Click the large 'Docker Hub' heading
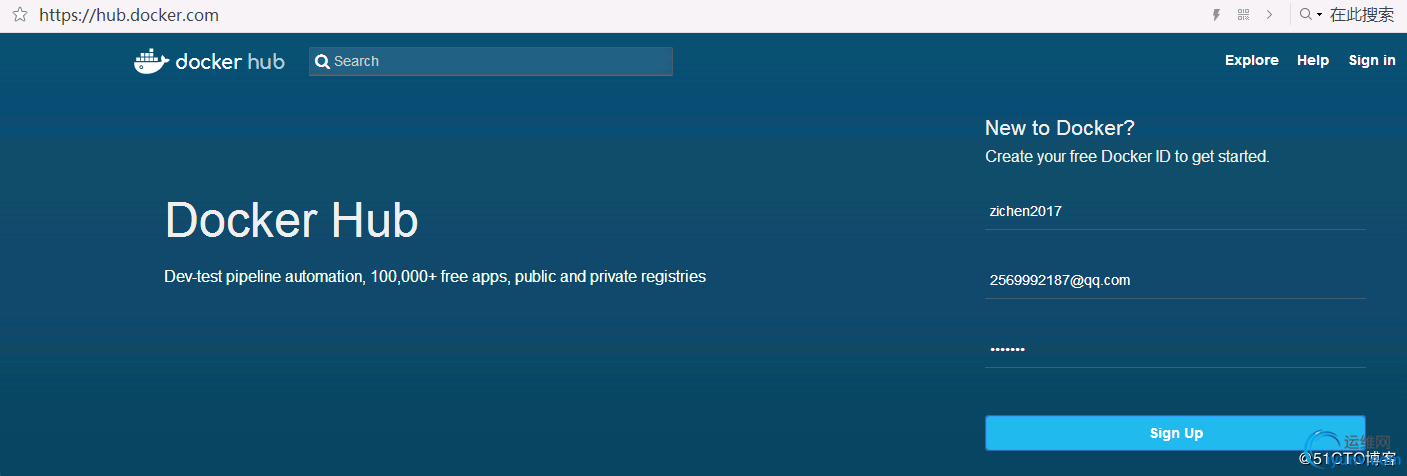 [291, 220]
